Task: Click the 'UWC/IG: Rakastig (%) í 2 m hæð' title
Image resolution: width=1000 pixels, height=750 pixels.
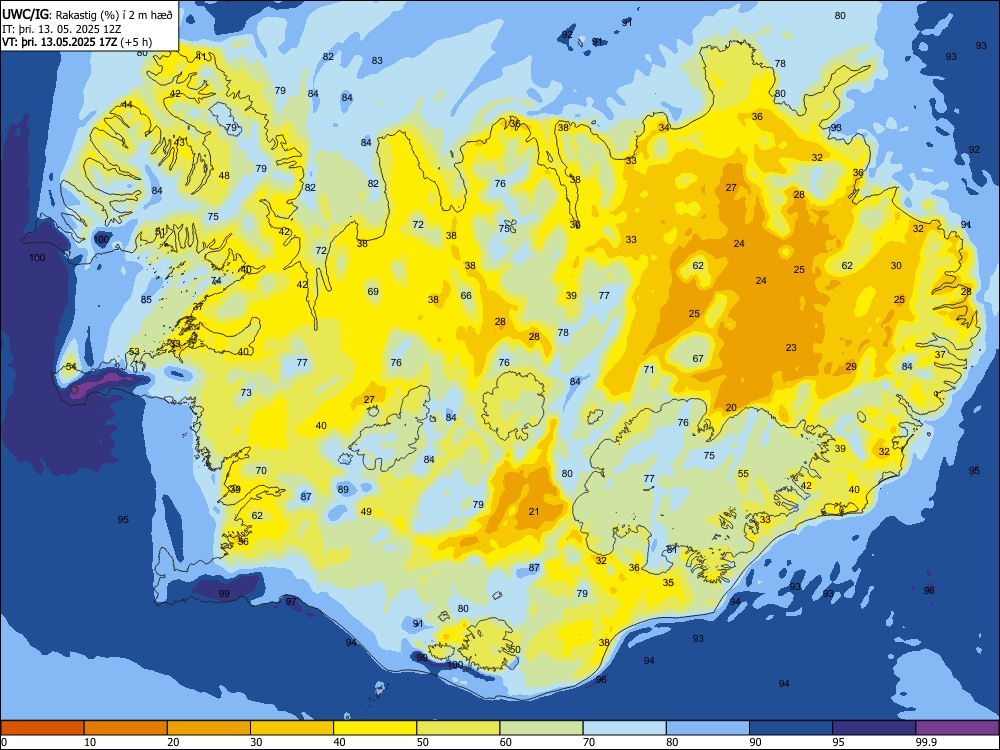Action: [87, 14]
